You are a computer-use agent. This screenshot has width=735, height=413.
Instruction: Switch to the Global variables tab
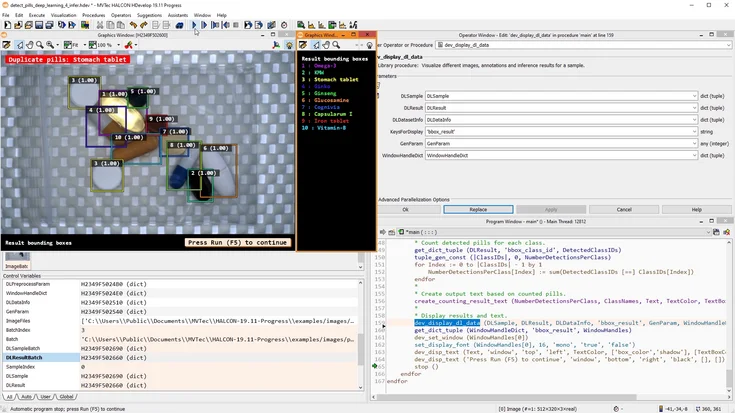click(66, 397)
